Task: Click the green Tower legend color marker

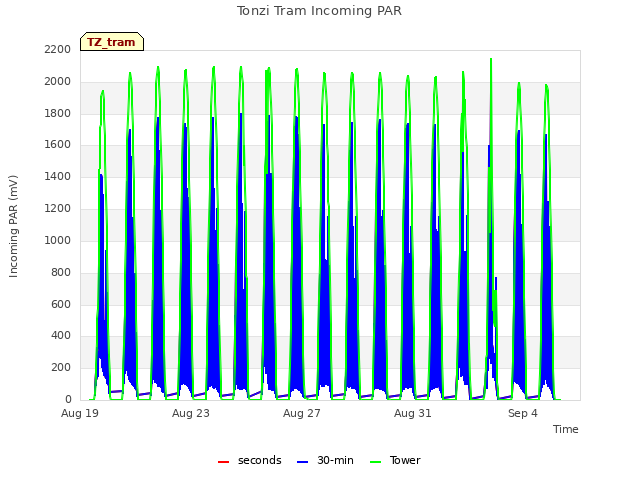Action: 375,462
